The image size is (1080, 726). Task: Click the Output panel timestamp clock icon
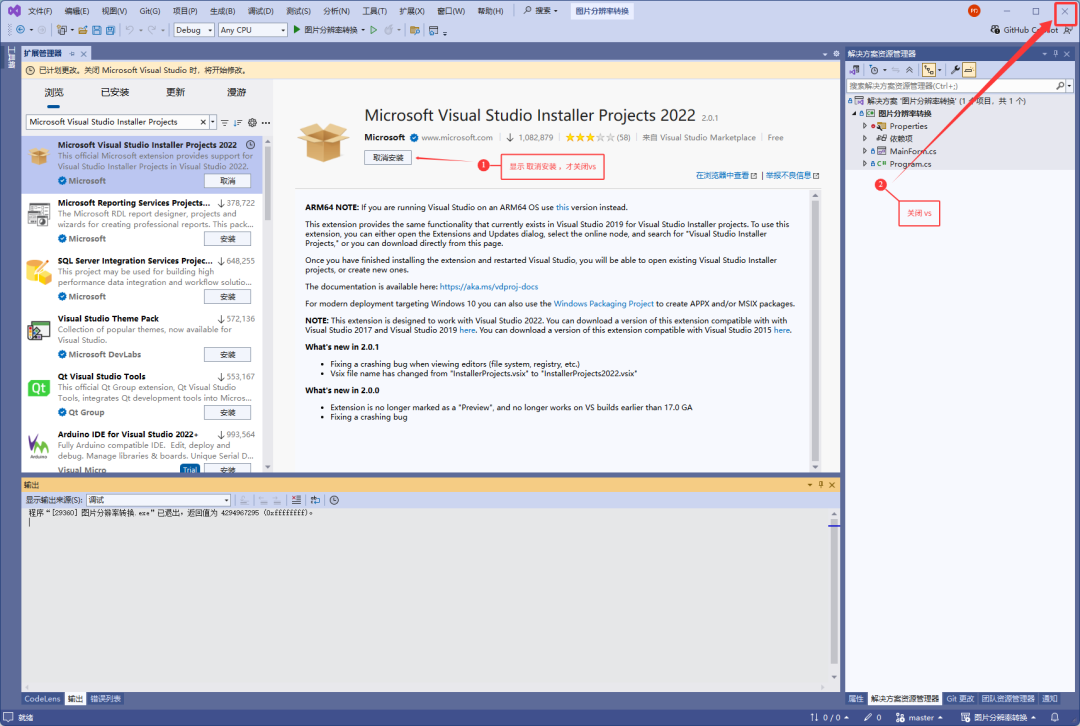[x=334, y=500]
